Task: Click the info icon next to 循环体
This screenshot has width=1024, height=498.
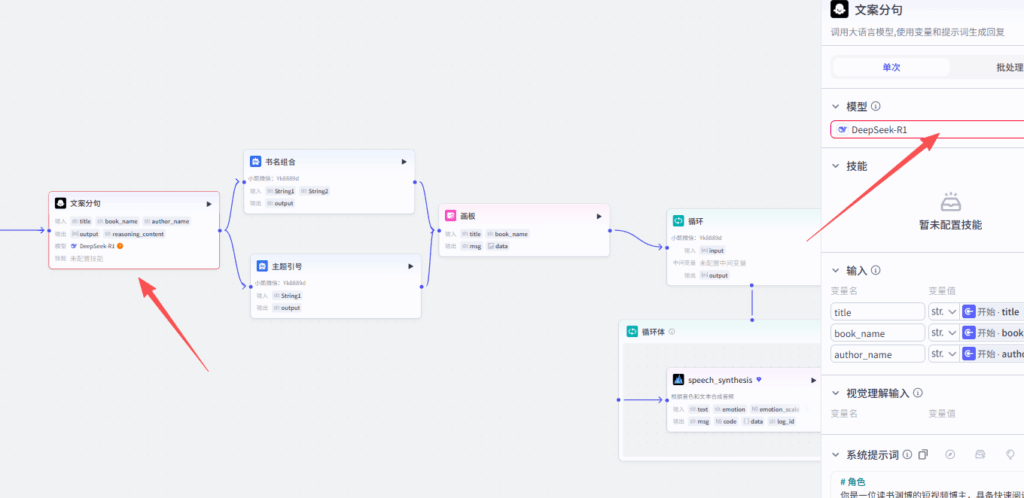Action: (x=670, y=331)
